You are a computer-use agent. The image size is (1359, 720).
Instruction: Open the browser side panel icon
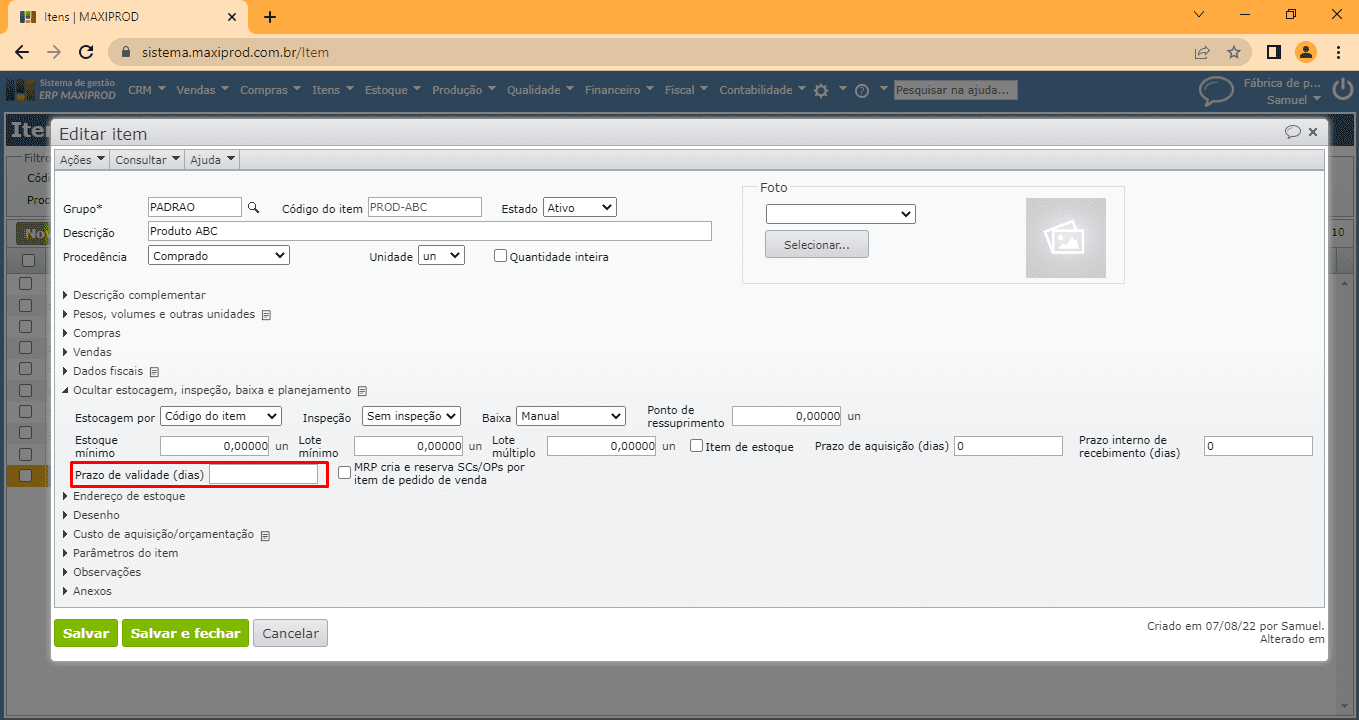tap(1274, 52)
